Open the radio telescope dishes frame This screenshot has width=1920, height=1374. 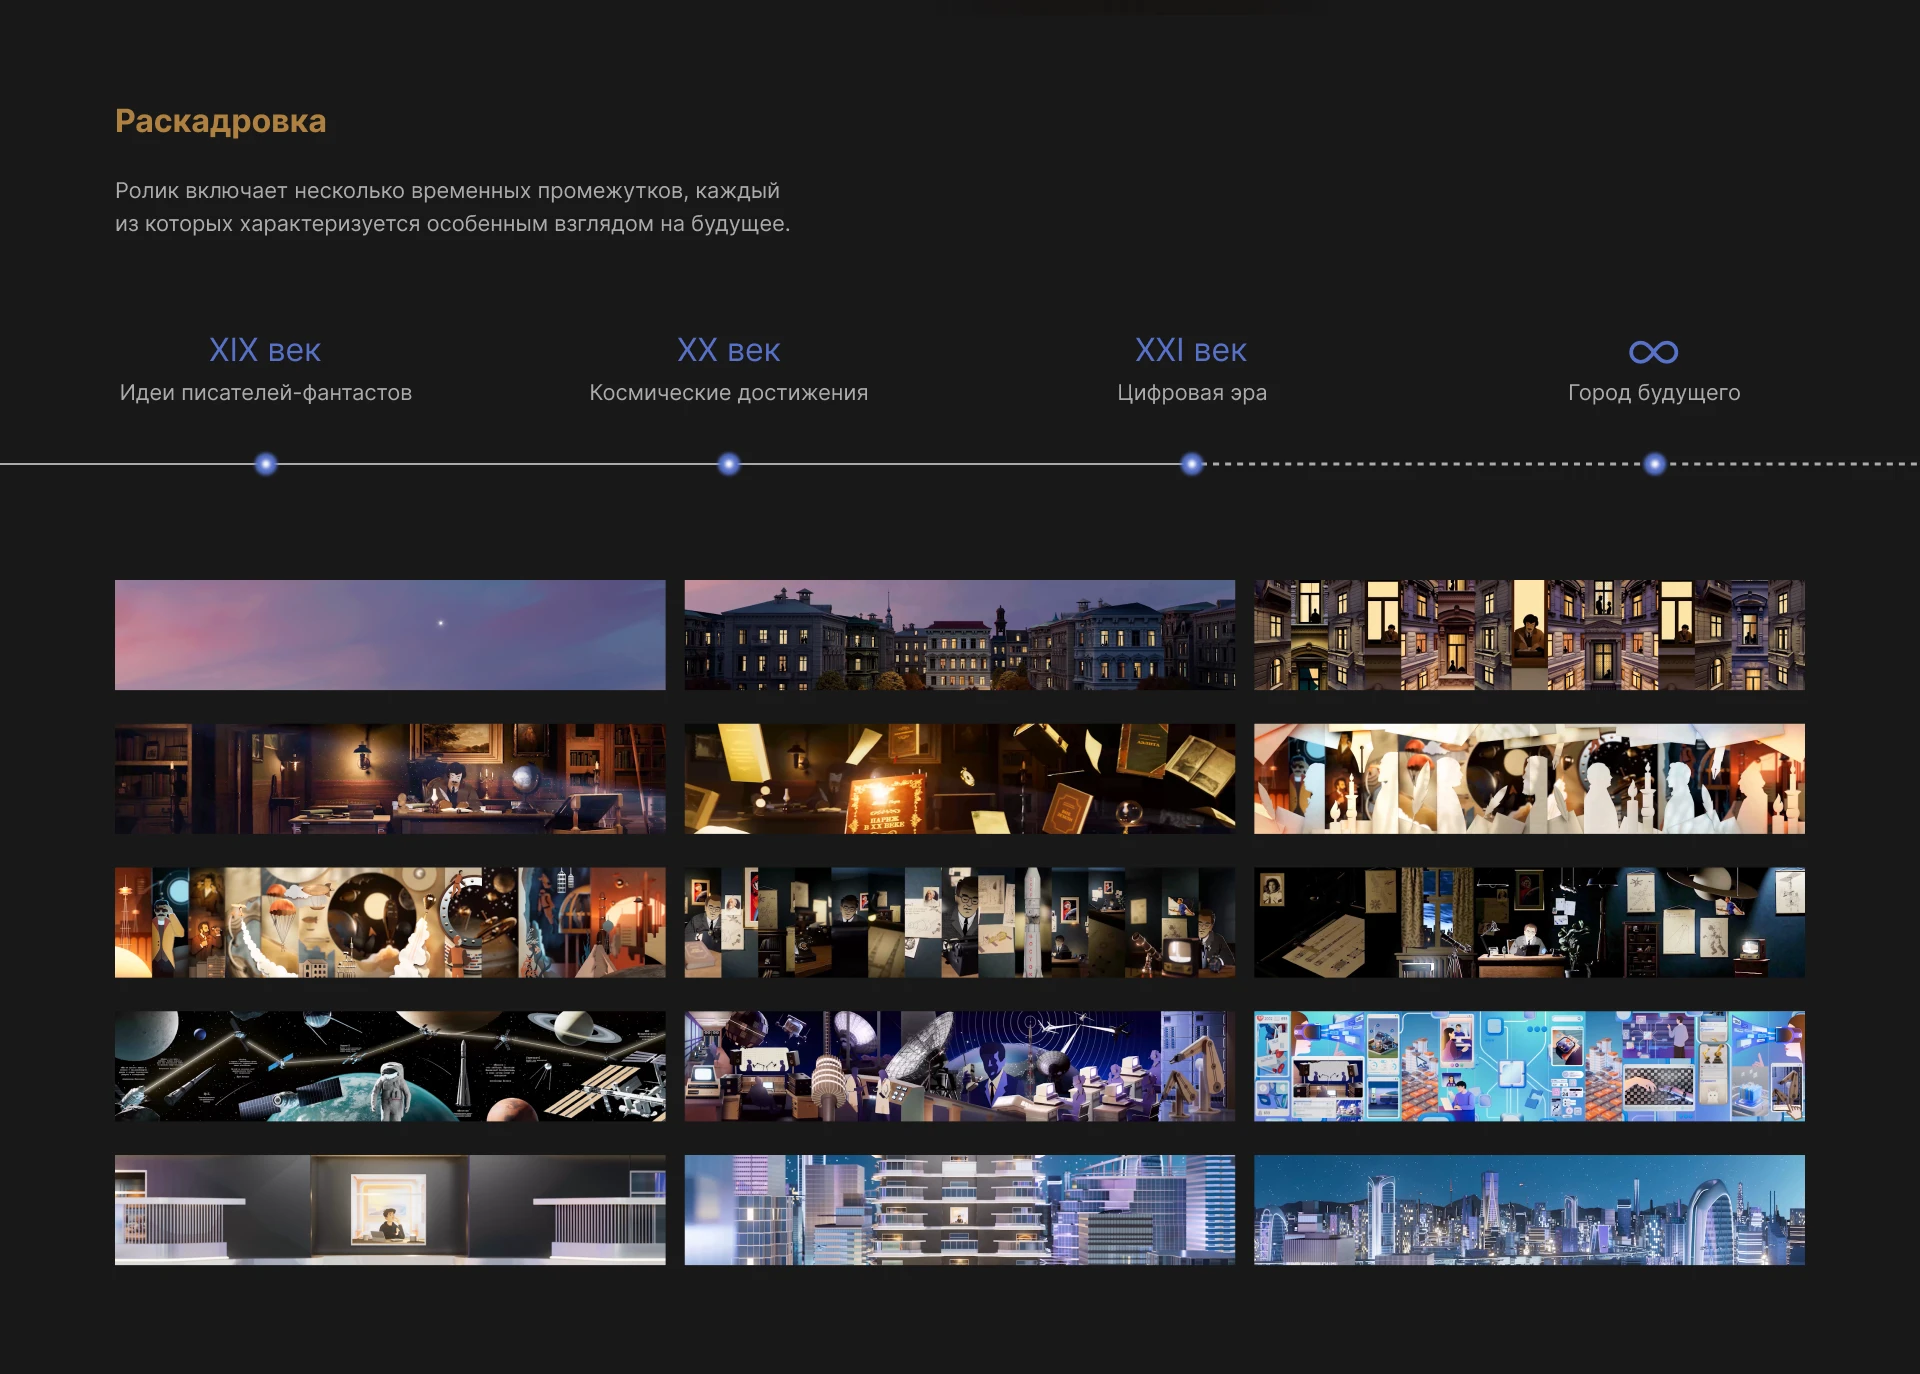point(959,1066)
